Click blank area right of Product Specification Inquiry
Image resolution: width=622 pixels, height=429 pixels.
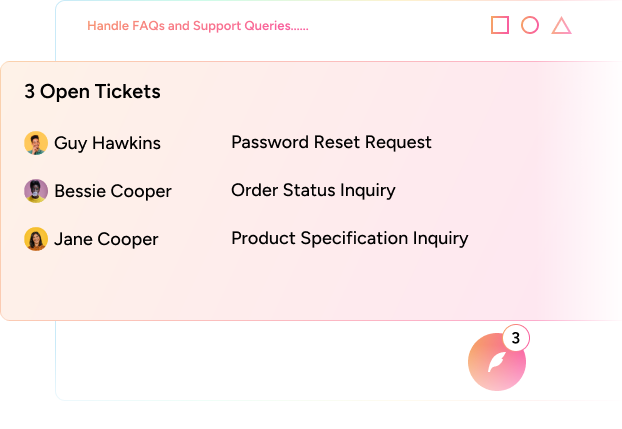point(540,238)
